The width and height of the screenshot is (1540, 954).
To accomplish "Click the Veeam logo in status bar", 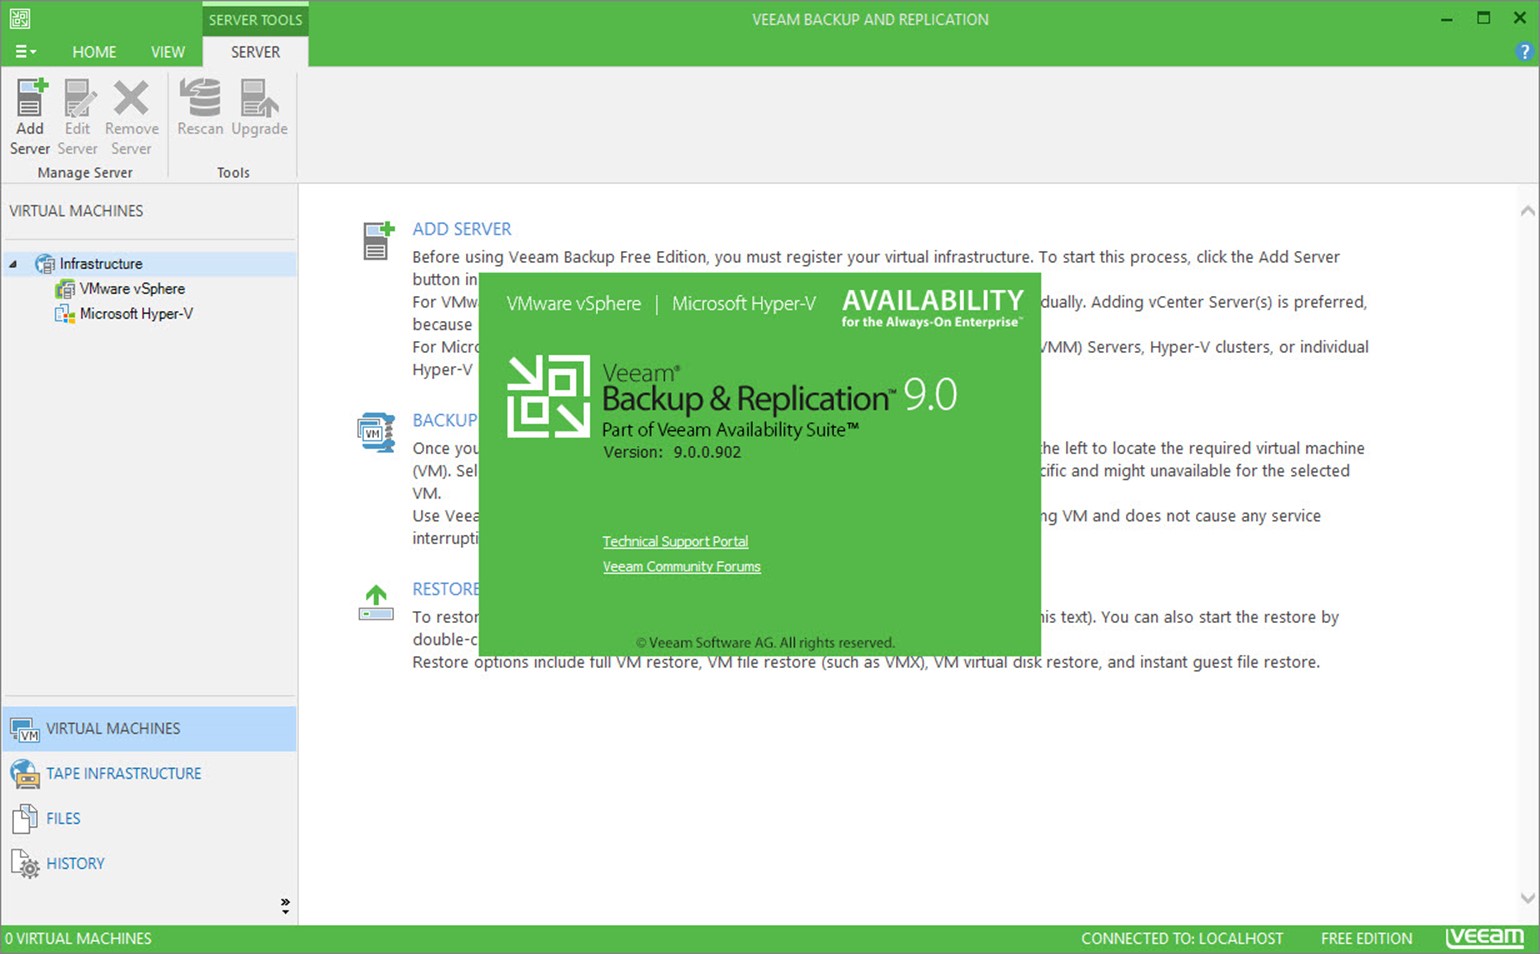I will (x=1485, y=938).
